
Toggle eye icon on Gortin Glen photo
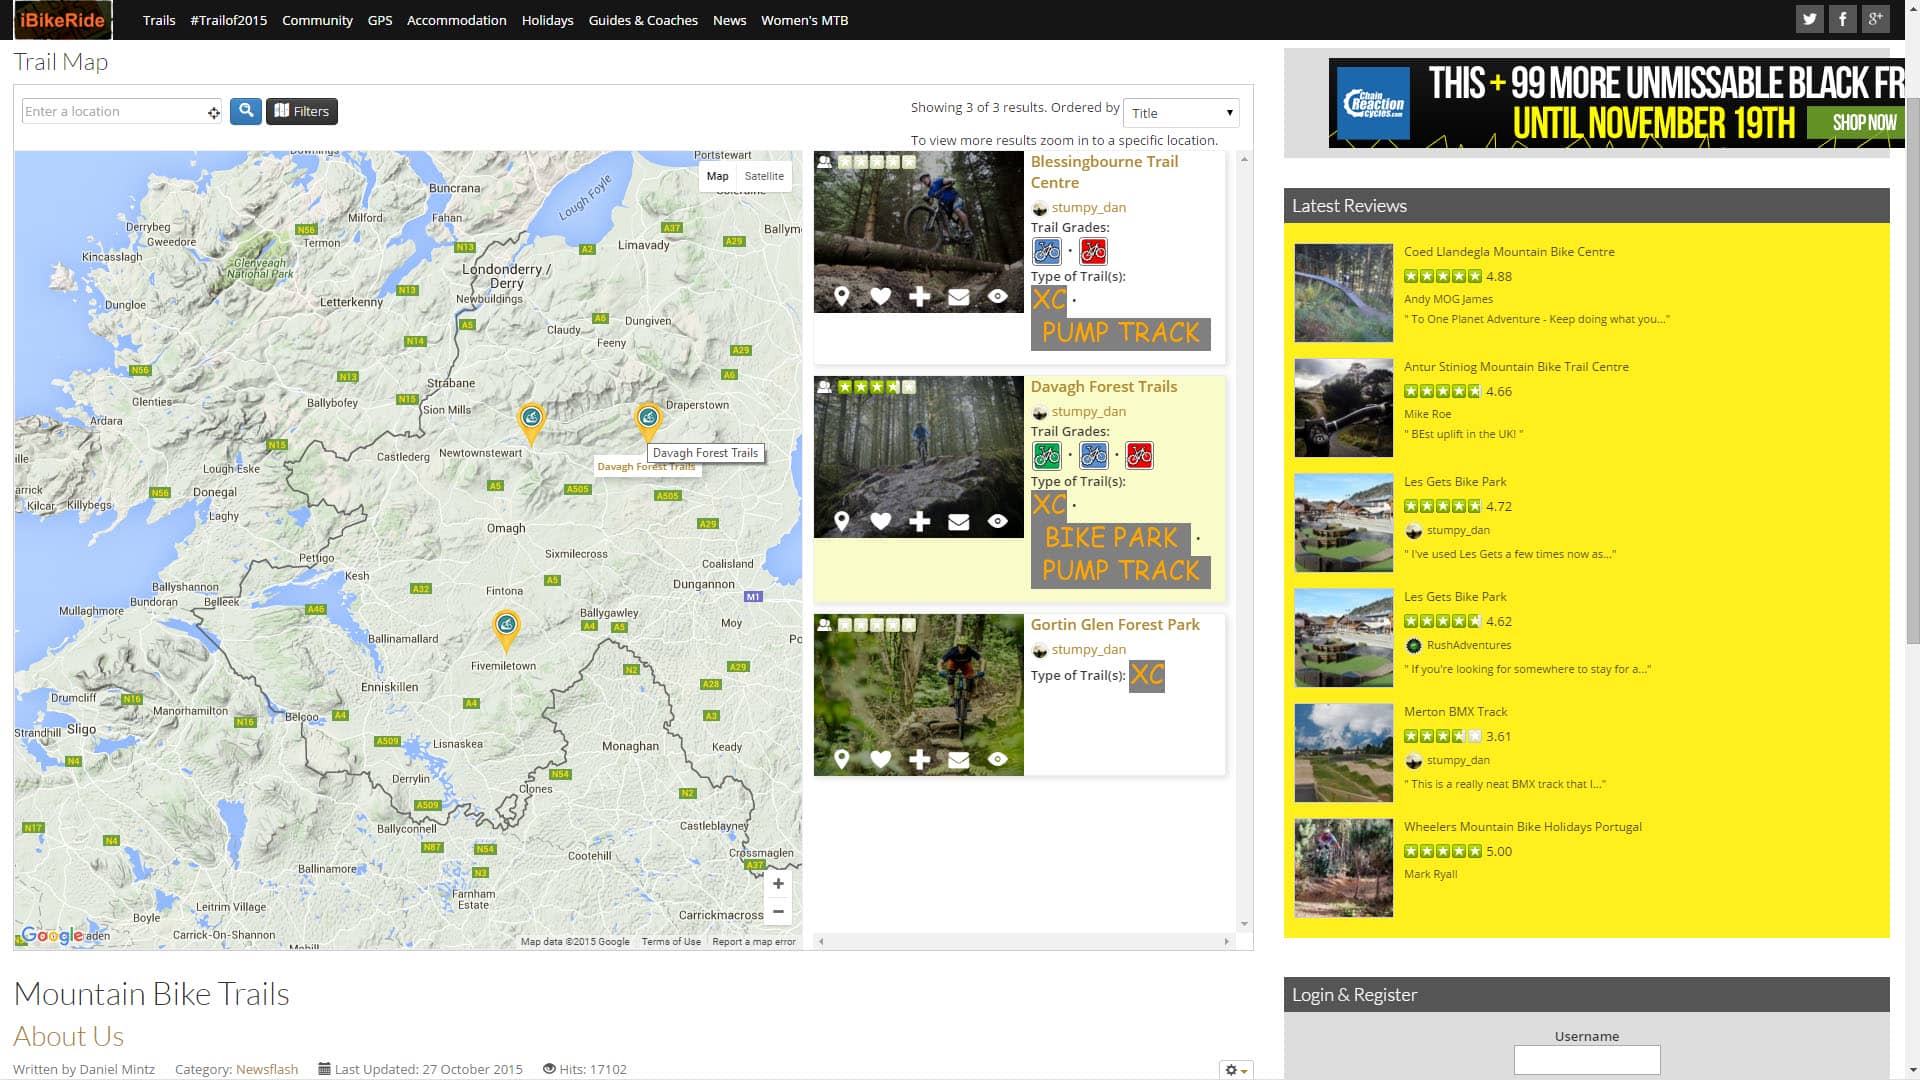(997, 760)
